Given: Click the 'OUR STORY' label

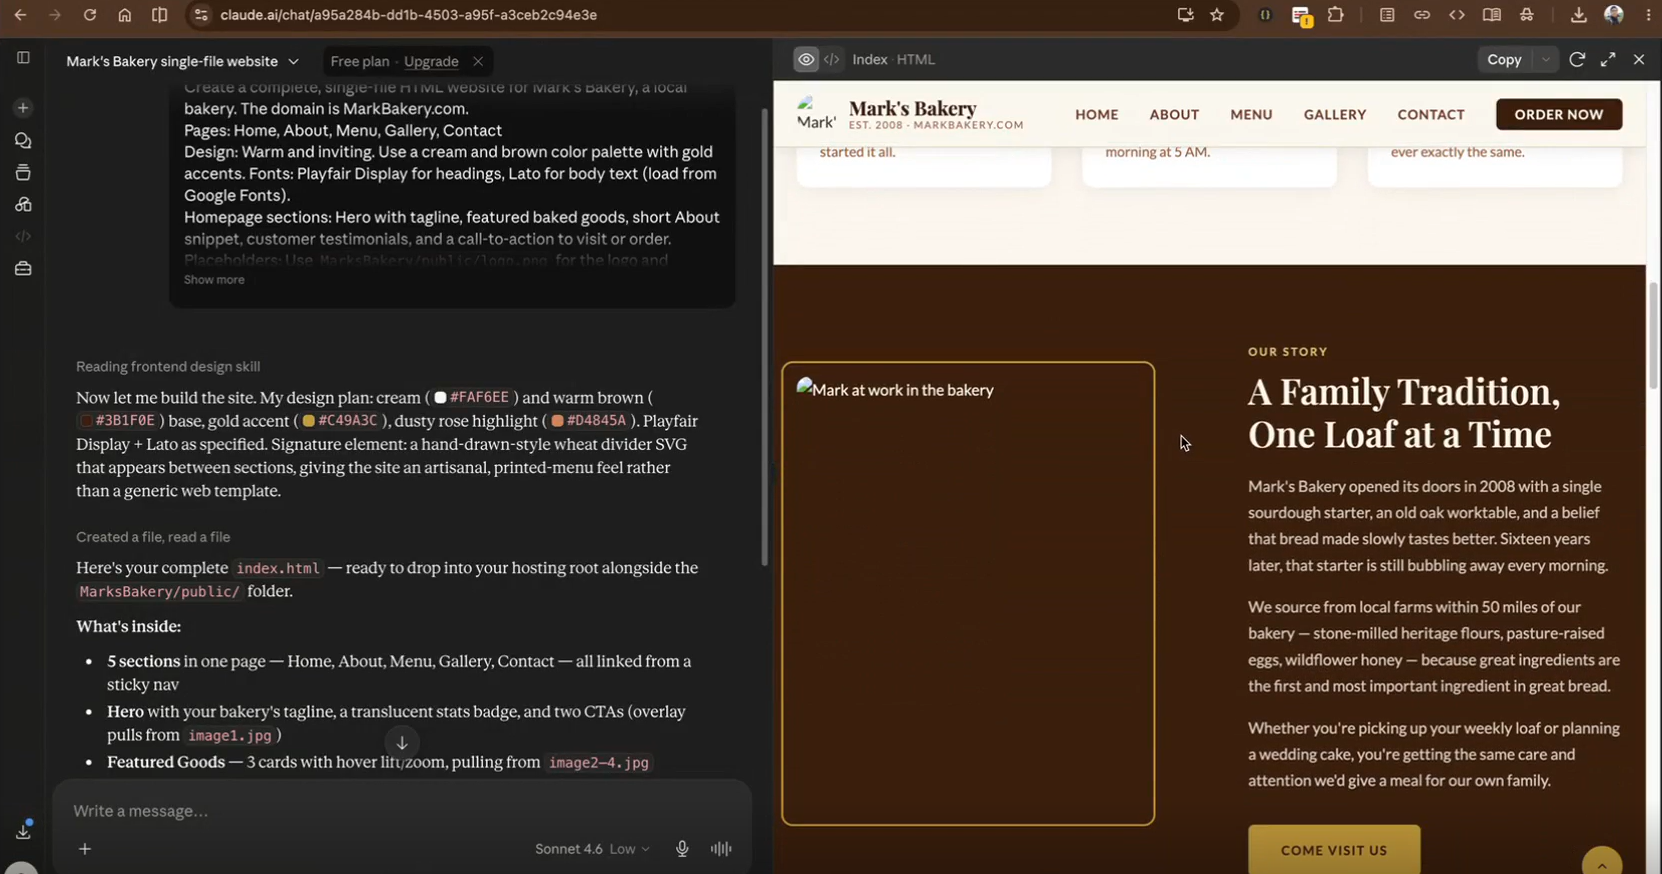Looking at the screenshot, I should 1288,352.
